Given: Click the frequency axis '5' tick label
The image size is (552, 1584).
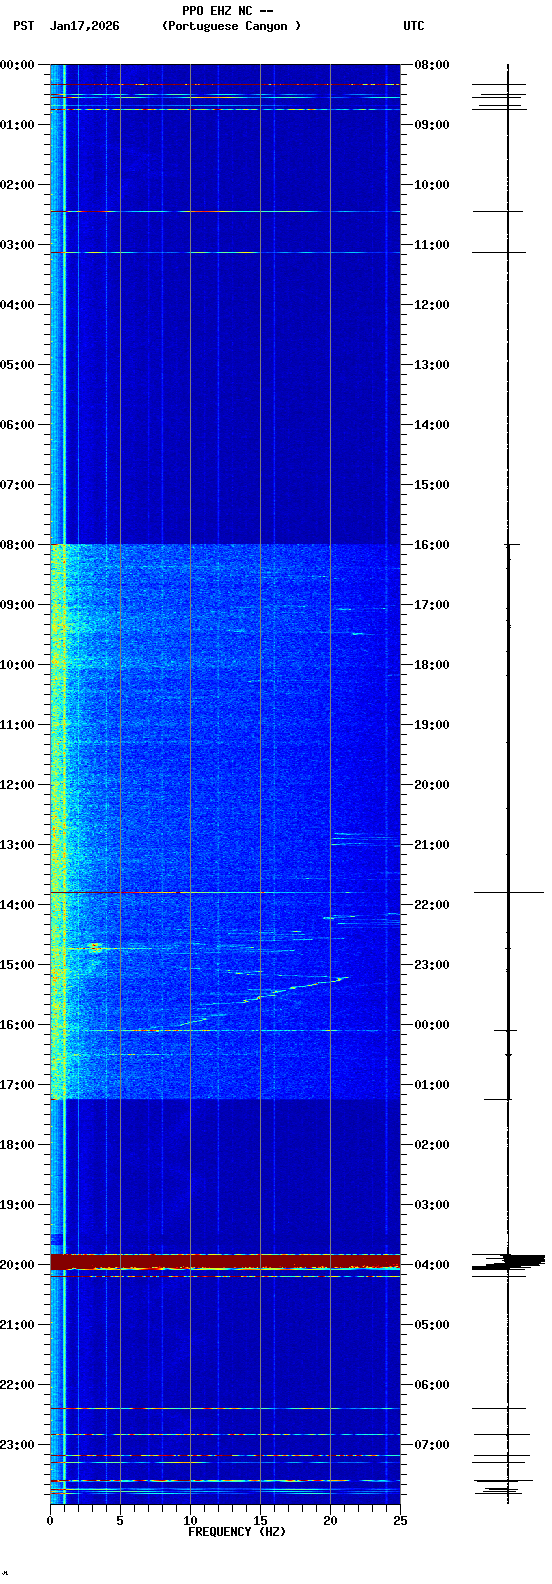Looking at the screenshot, I should [120, 1521].
